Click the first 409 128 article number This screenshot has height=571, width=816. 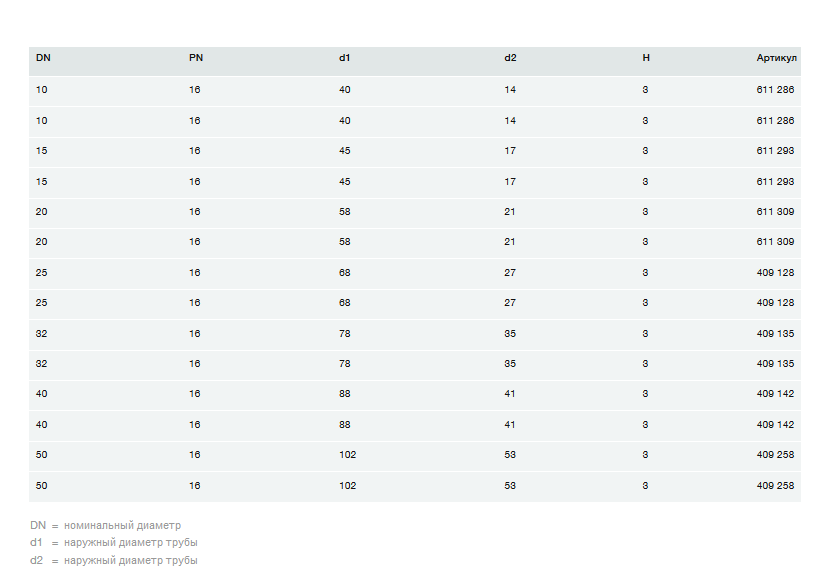pos(775,273)
